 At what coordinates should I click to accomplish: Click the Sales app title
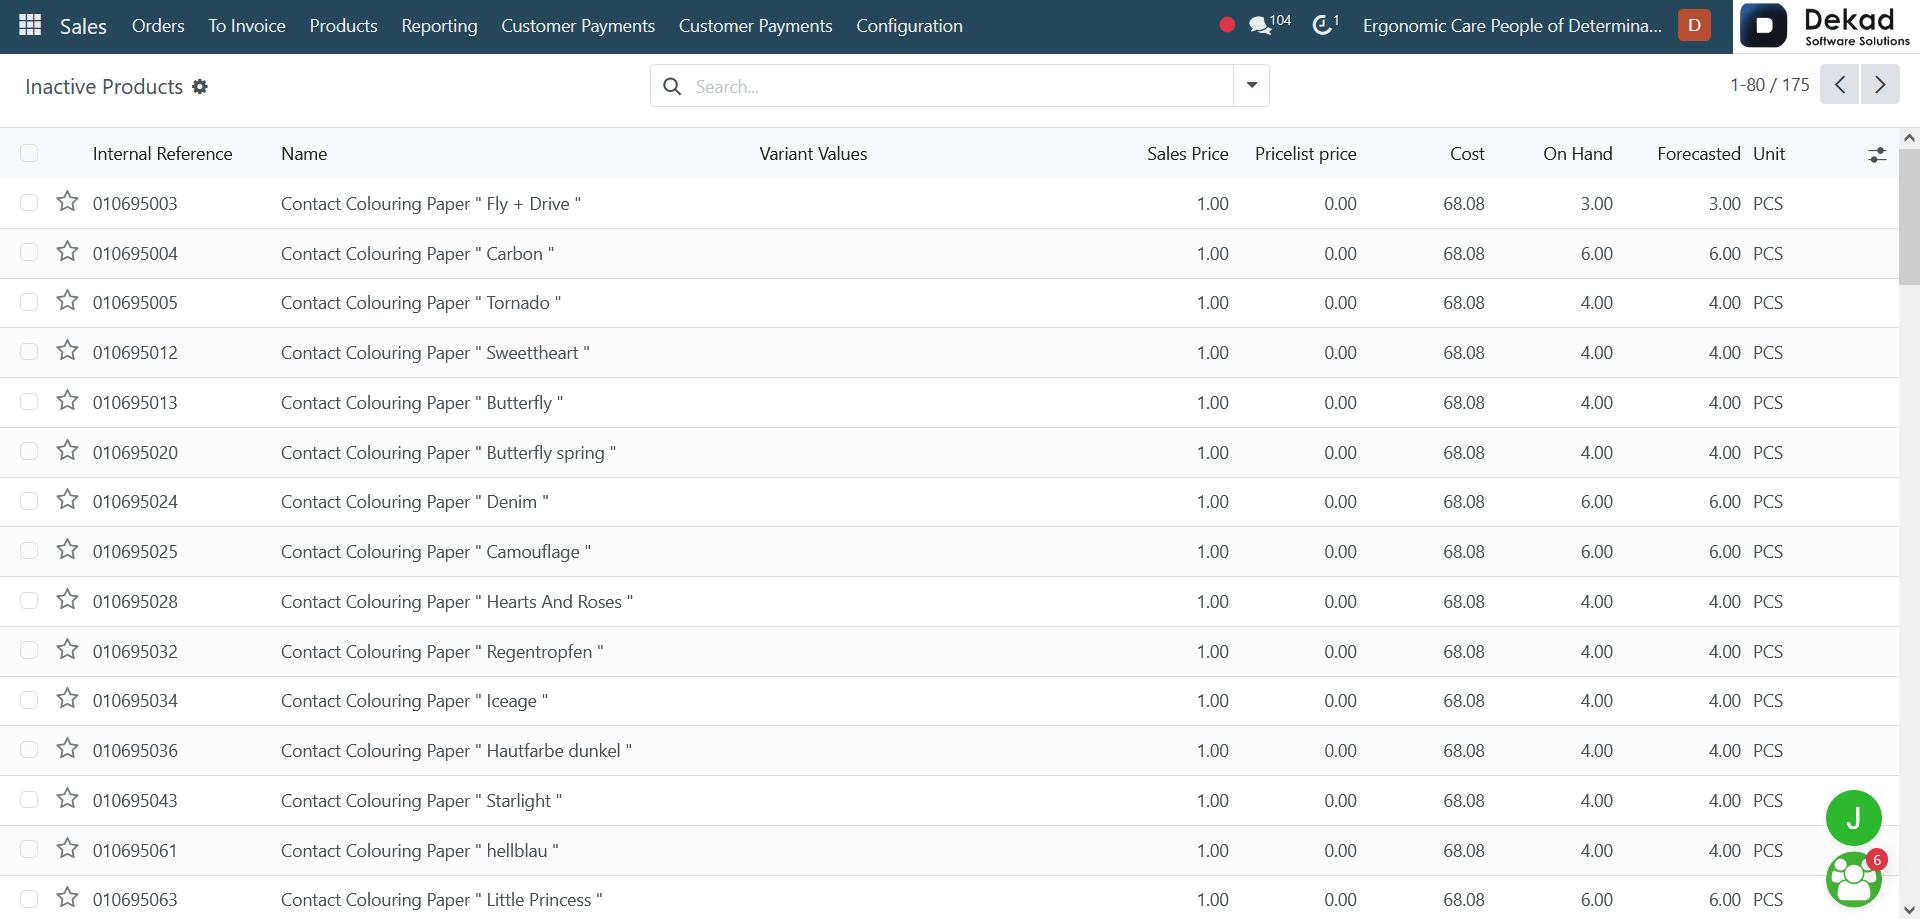83,26
